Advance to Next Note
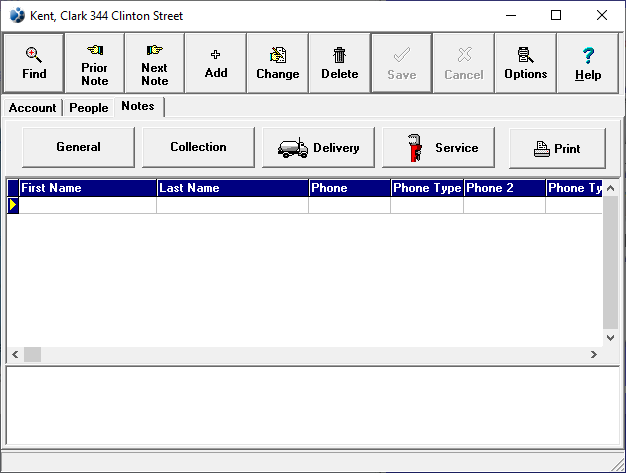The image size is (626, 473). point(155,63)
